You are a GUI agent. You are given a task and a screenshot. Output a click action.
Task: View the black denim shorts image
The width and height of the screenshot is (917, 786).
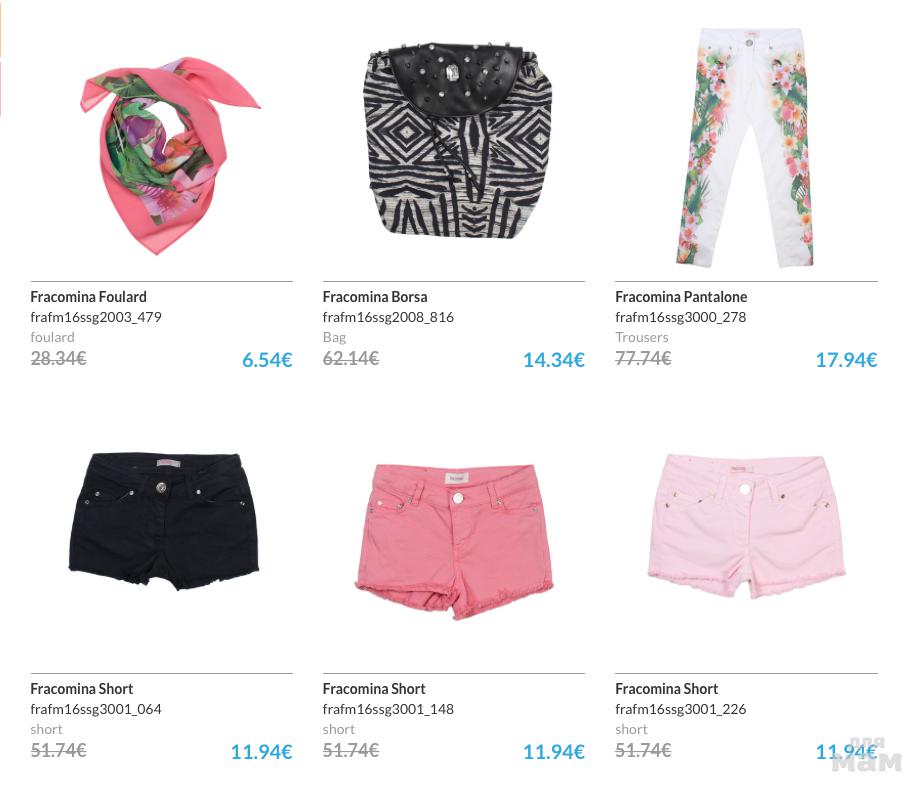164,520
